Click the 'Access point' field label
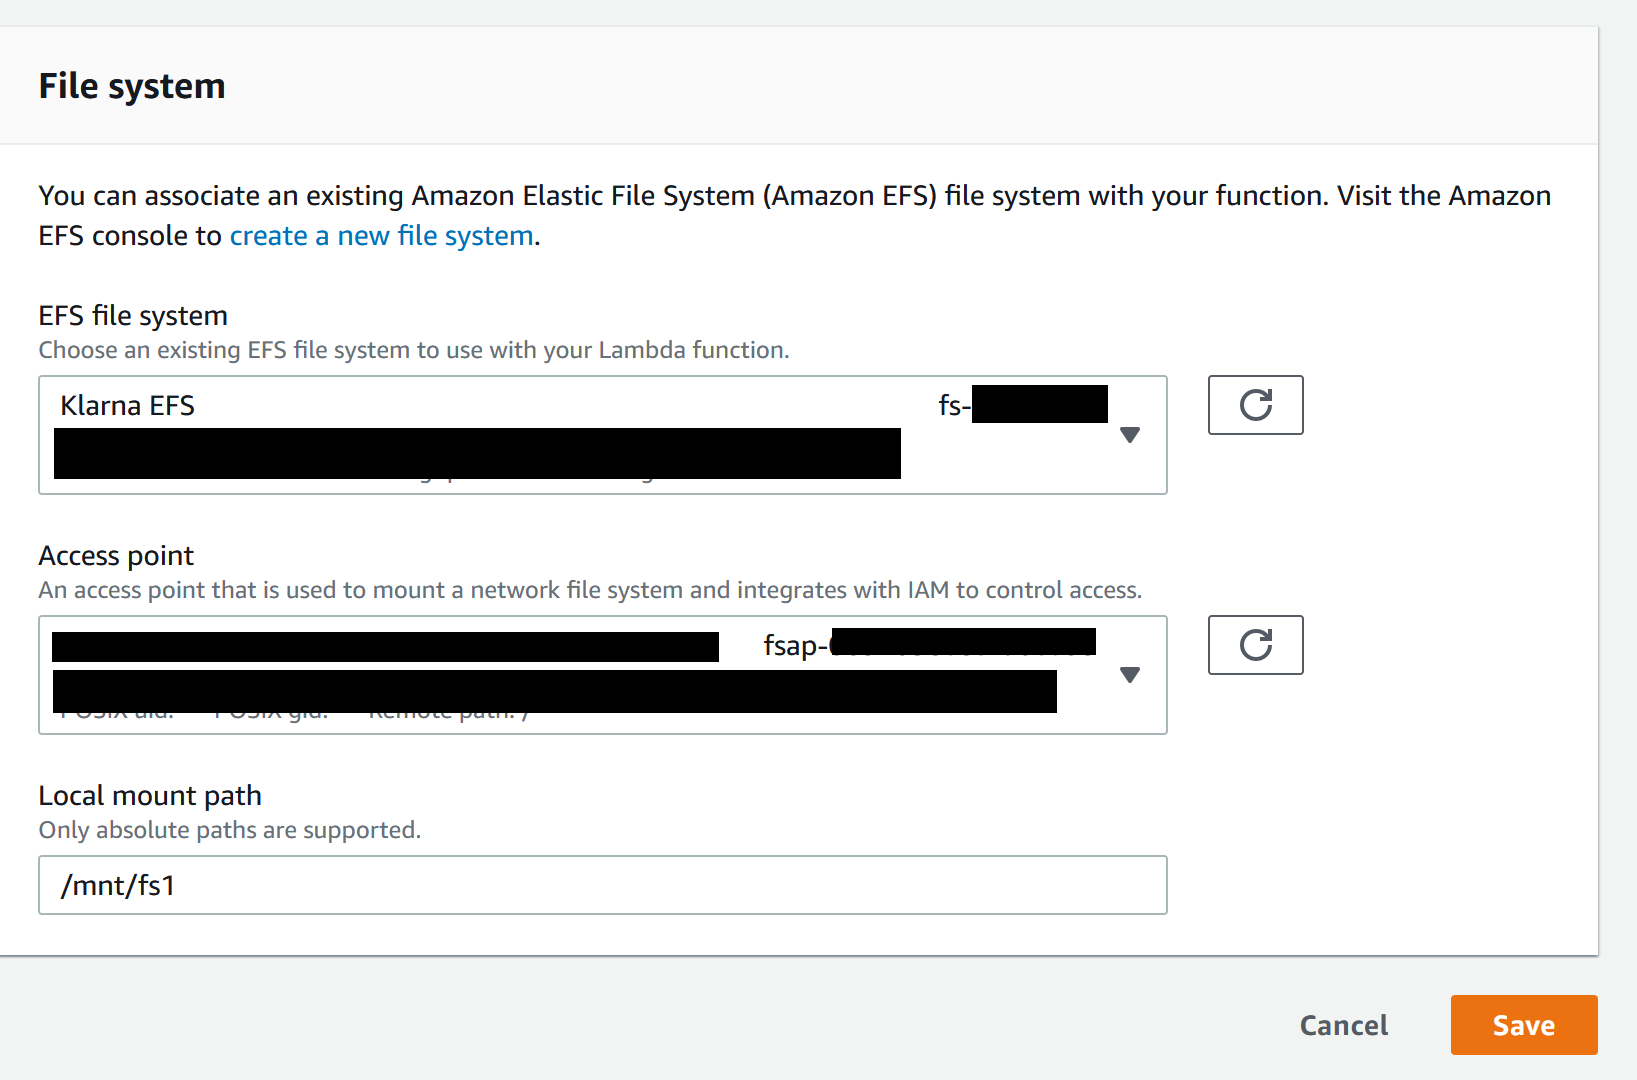Image resolution: width=1637 pixels, height=1080 pixels. (x=116, y=556)
